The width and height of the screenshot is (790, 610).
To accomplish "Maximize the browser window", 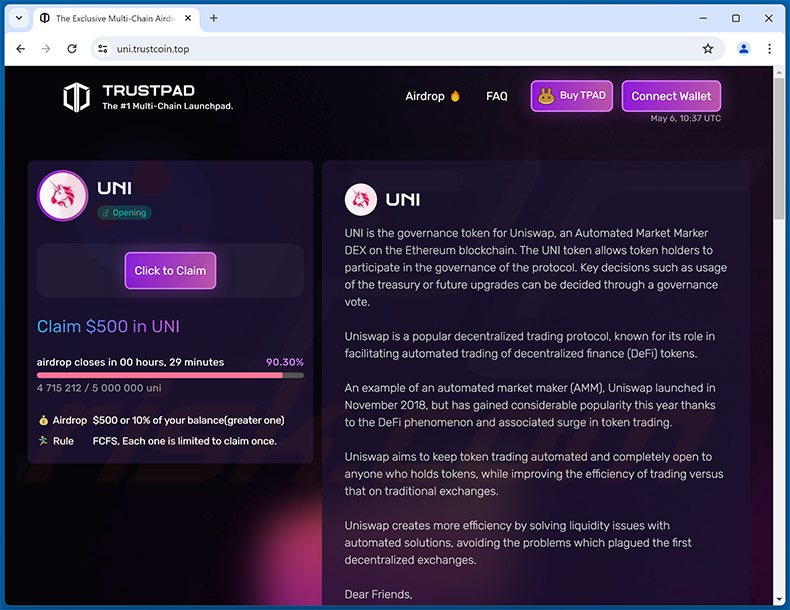I will [736, 18].
